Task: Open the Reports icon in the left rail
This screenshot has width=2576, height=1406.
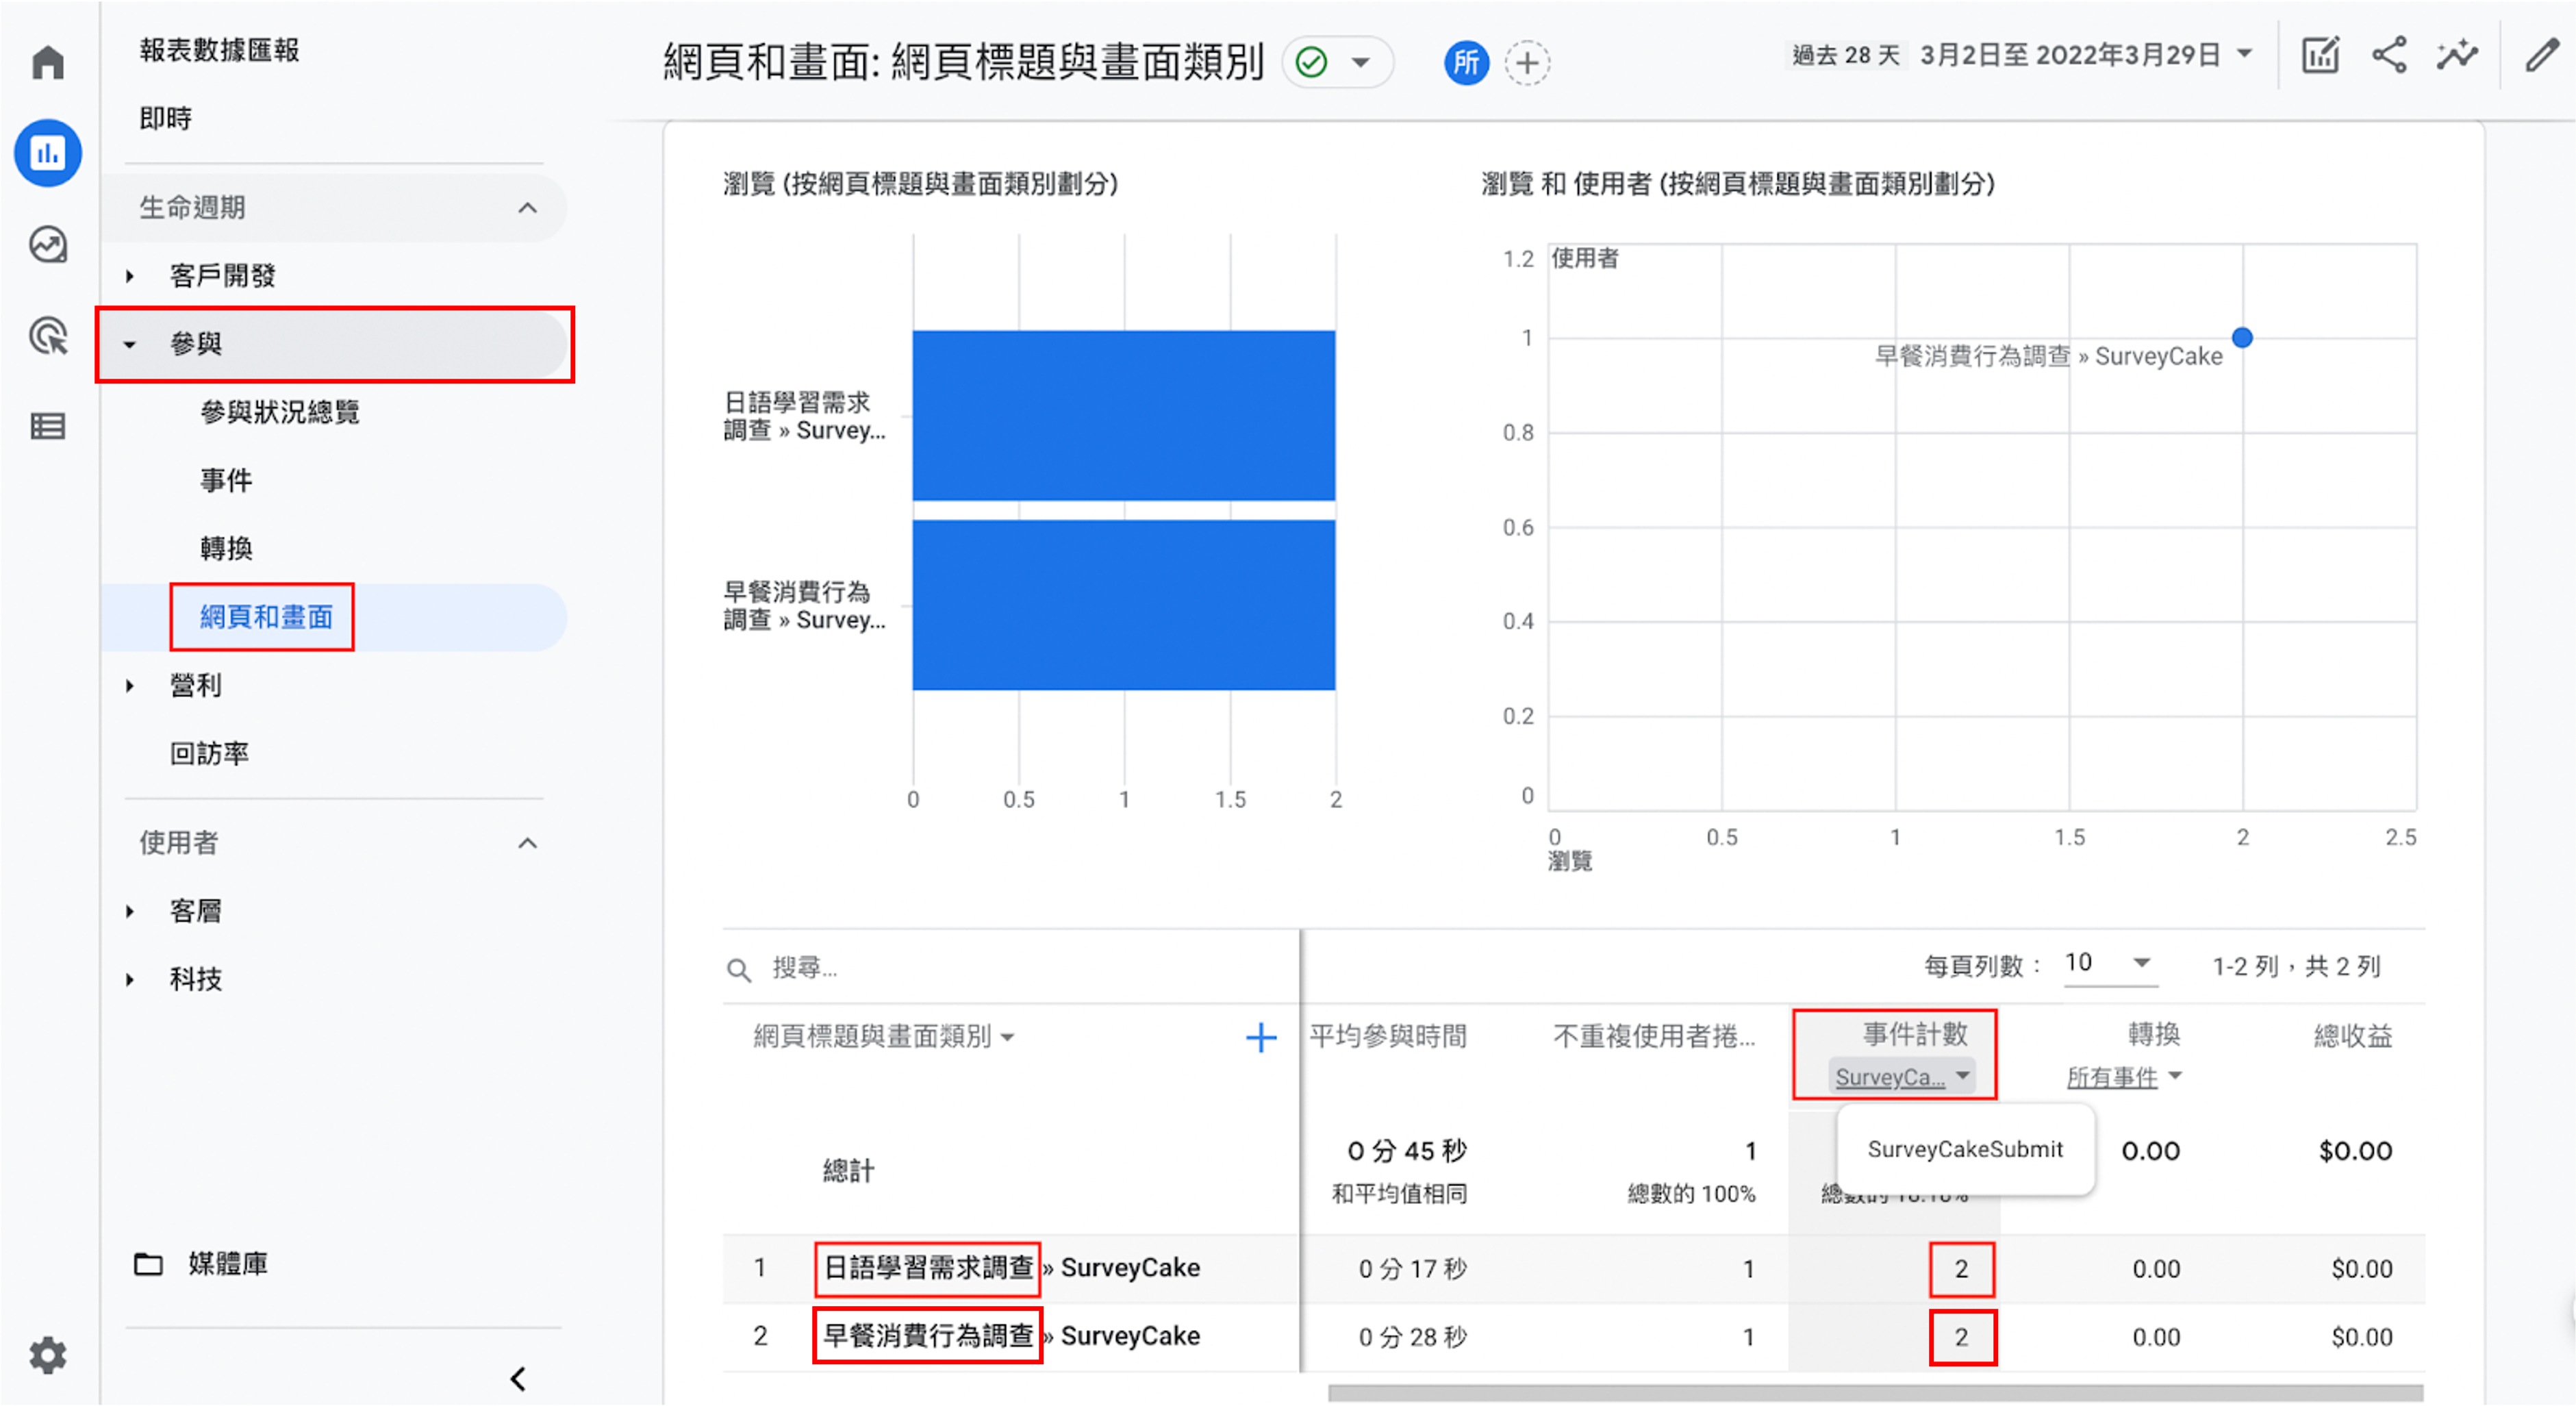Action: (x=47, y=153)
